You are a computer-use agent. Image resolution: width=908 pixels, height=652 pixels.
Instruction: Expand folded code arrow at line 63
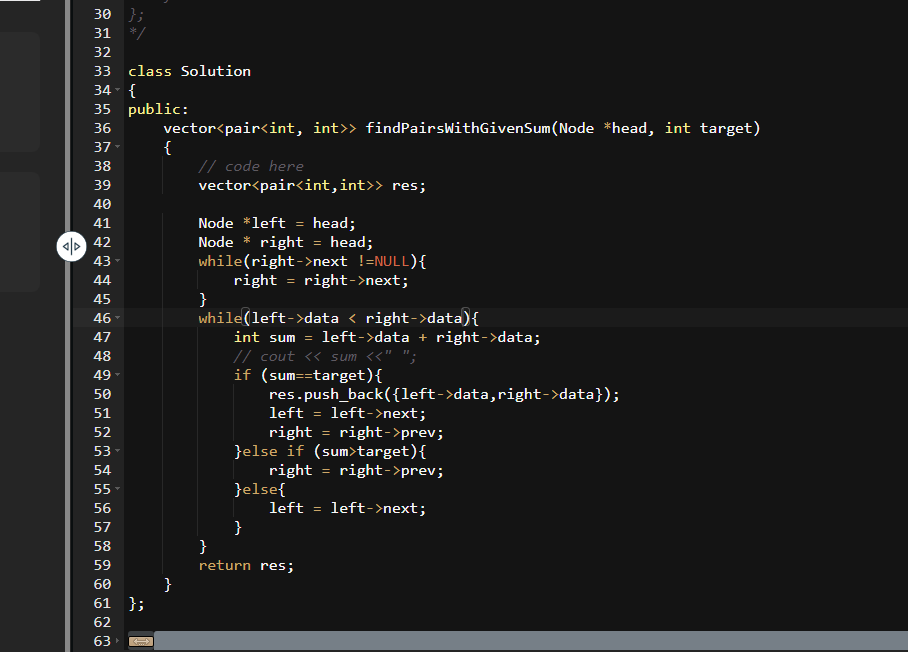[x=118, y=641]
